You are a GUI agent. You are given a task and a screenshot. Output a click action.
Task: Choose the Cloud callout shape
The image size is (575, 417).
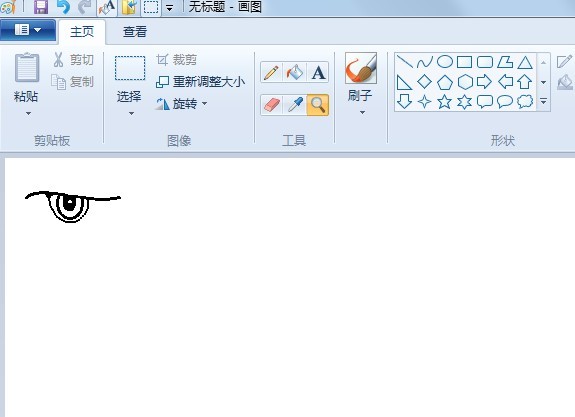tap(525, 102)
